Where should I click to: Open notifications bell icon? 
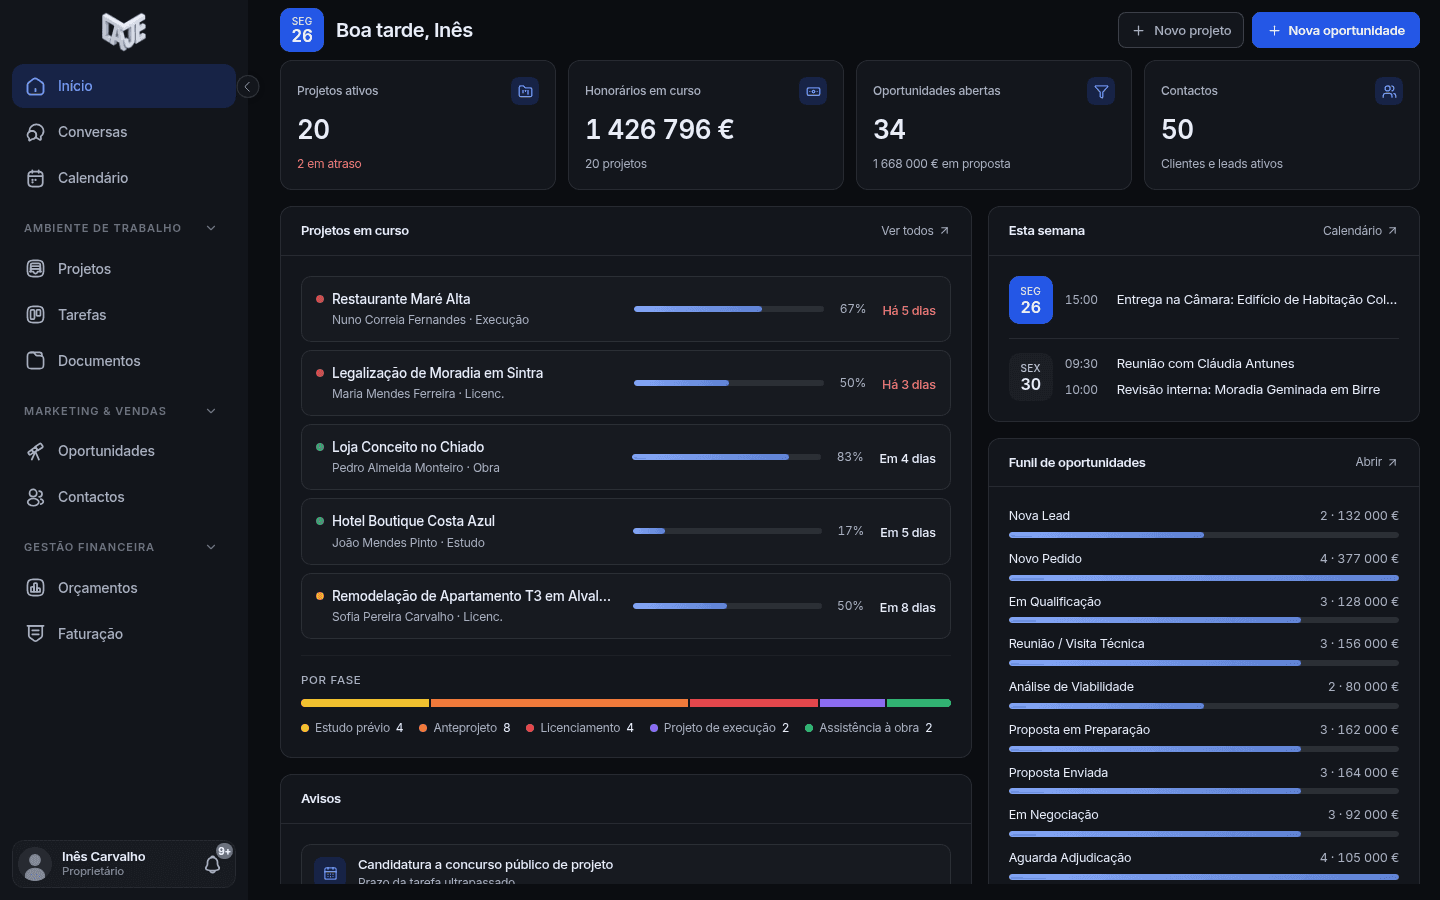tap(212, 864)
